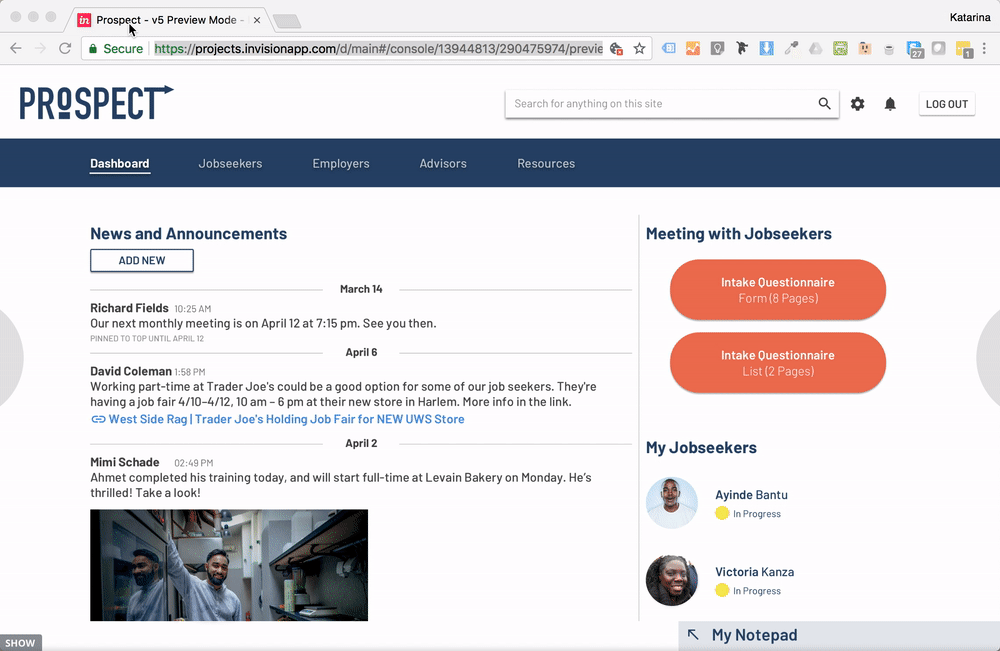Select the Prospect v5 Preview browser tab

tap(167, 20)
